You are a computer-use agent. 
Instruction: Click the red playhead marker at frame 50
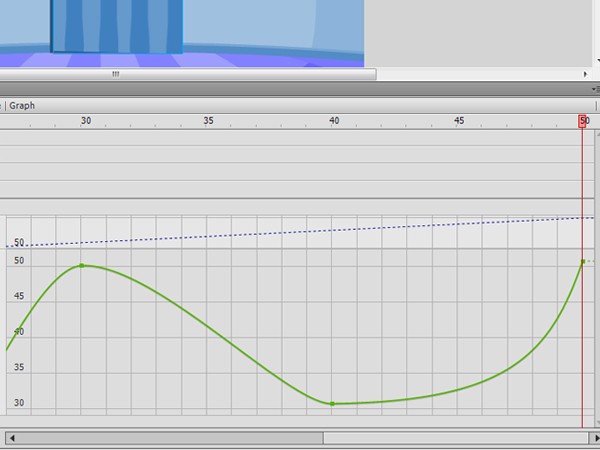click(583, 121)
